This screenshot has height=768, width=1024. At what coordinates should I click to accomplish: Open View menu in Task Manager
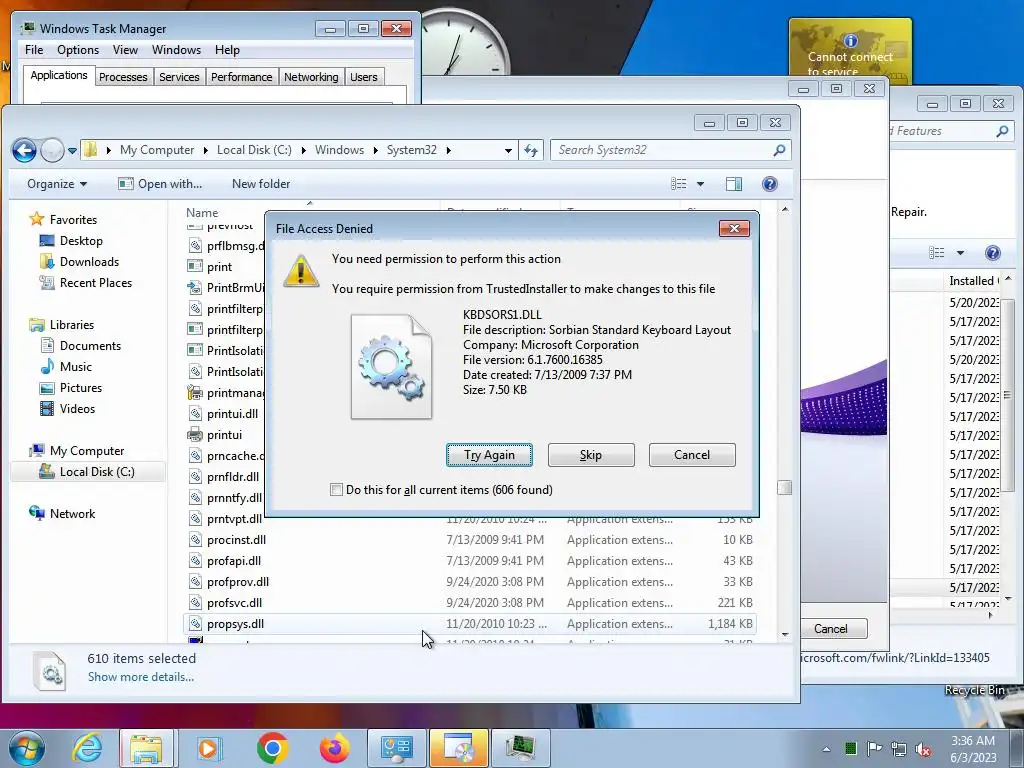[x=125, y=50]
